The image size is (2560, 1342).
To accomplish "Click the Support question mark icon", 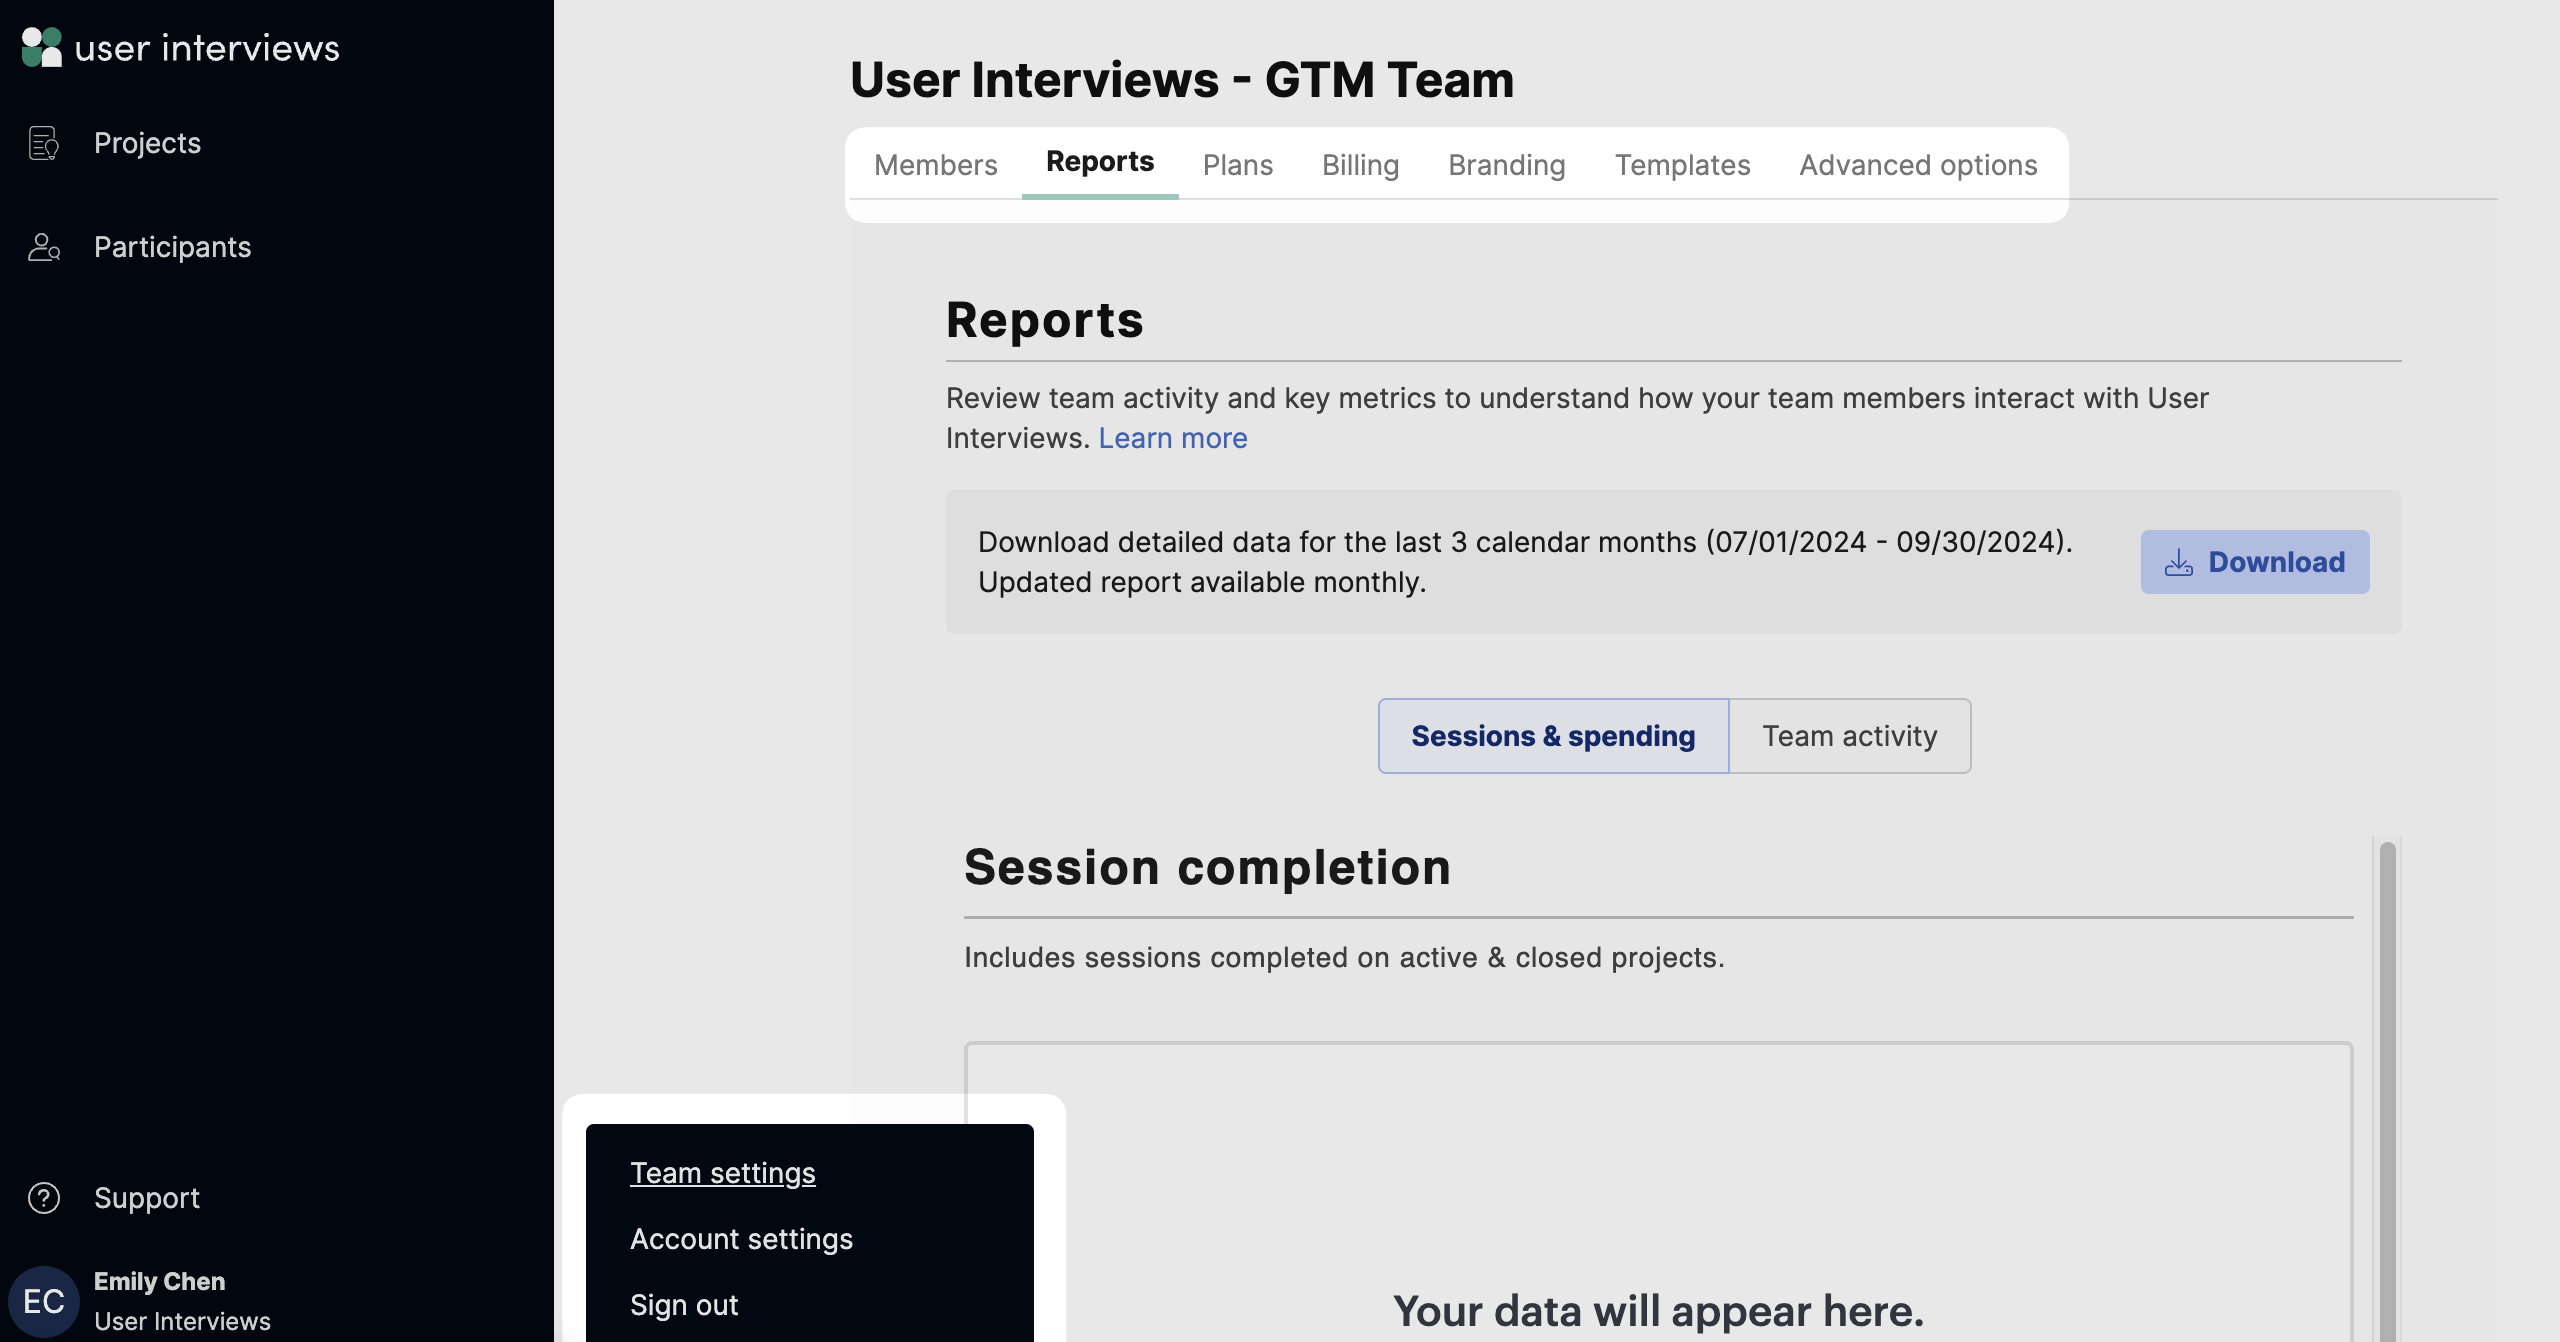I will (44, 1198).
